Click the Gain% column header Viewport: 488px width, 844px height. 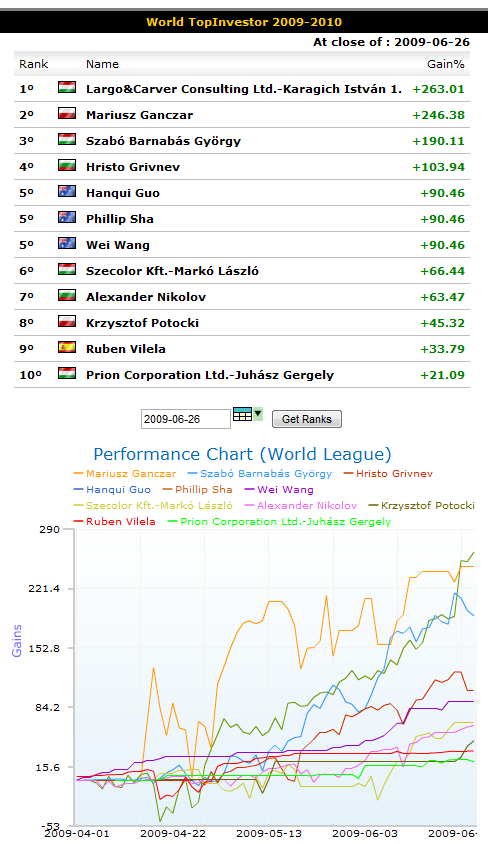pyautogui.click(x=445, y=64)
